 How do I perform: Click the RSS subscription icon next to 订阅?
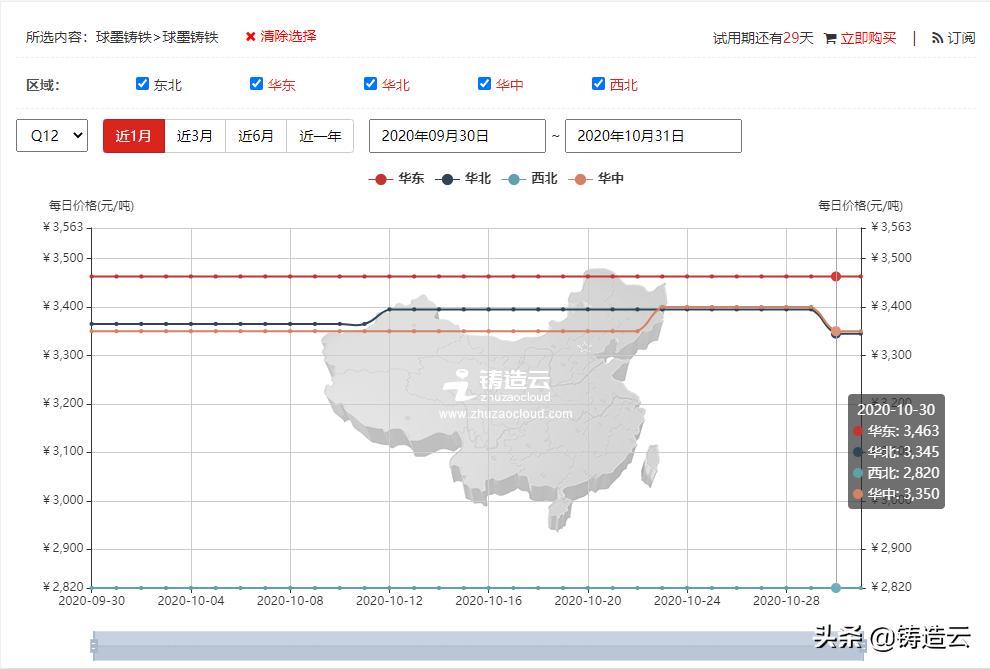pos(935,38)
